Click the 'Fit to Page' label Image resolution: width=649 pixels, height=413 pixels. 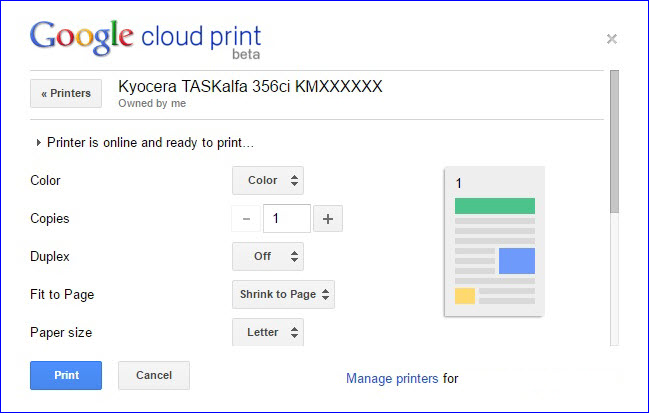coord(62,295)
